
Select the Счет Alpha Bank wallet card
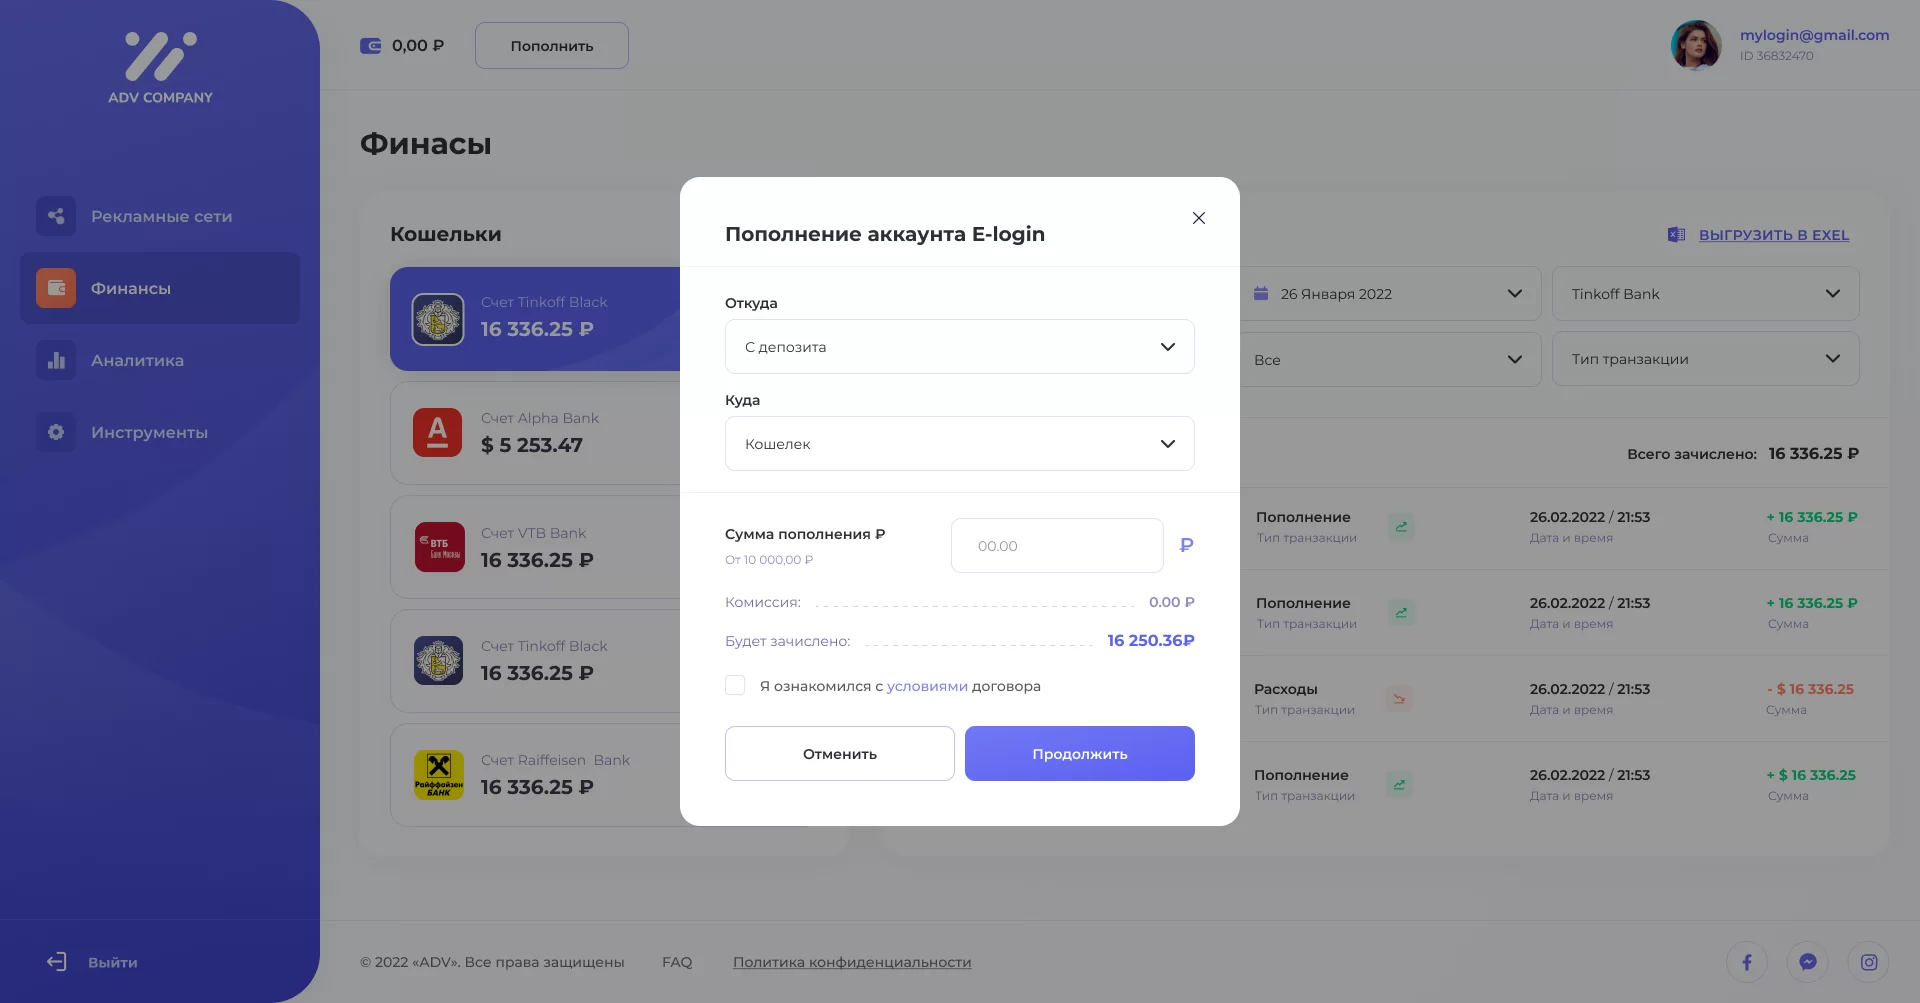535,433
